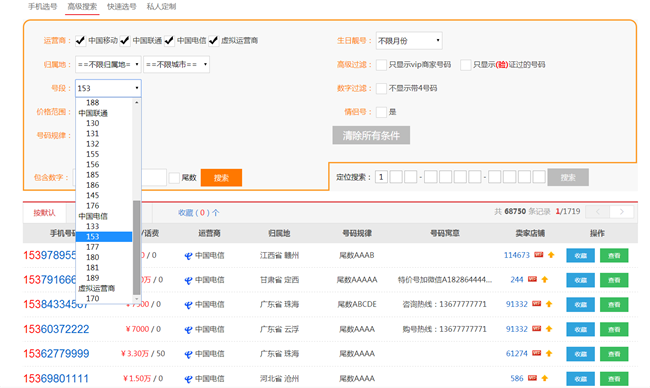Click orange up-arrow icon beside seller 114673
650x388 pixels.
[x=551, y=255]
